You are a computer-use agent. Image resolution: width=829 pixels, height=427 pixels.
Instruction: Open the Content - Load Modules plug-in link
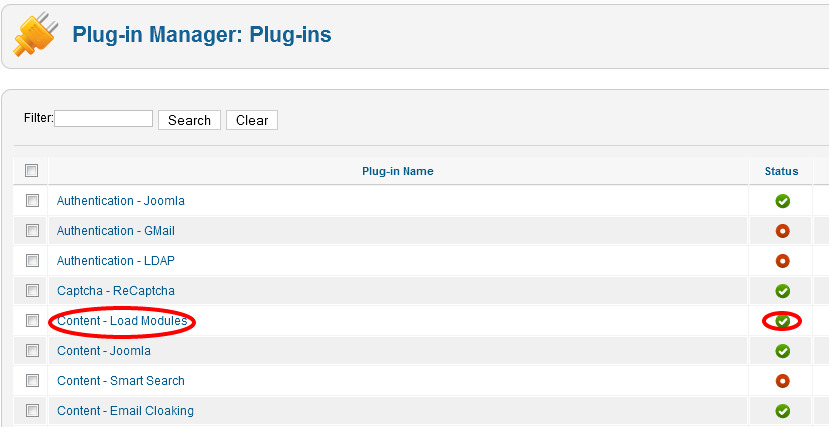point(122,321)
